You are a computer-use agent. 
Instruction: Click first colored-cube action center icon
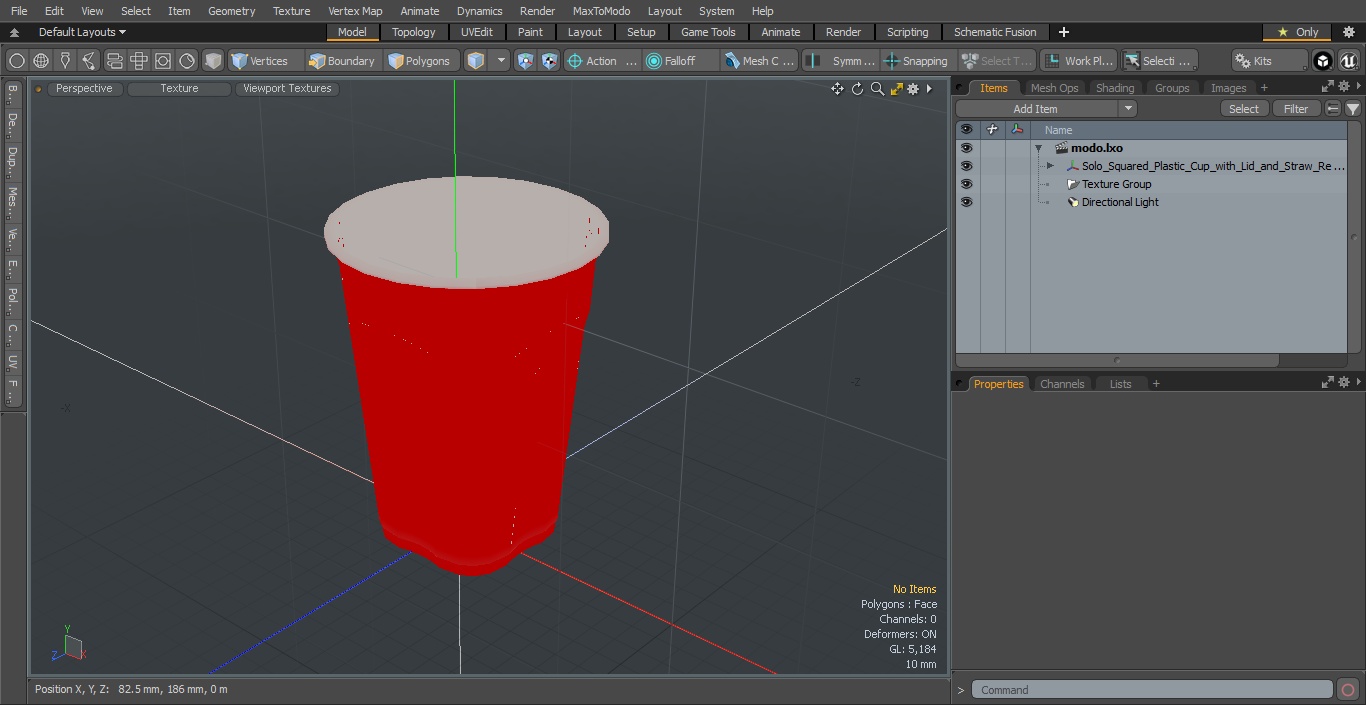[526, 61]
